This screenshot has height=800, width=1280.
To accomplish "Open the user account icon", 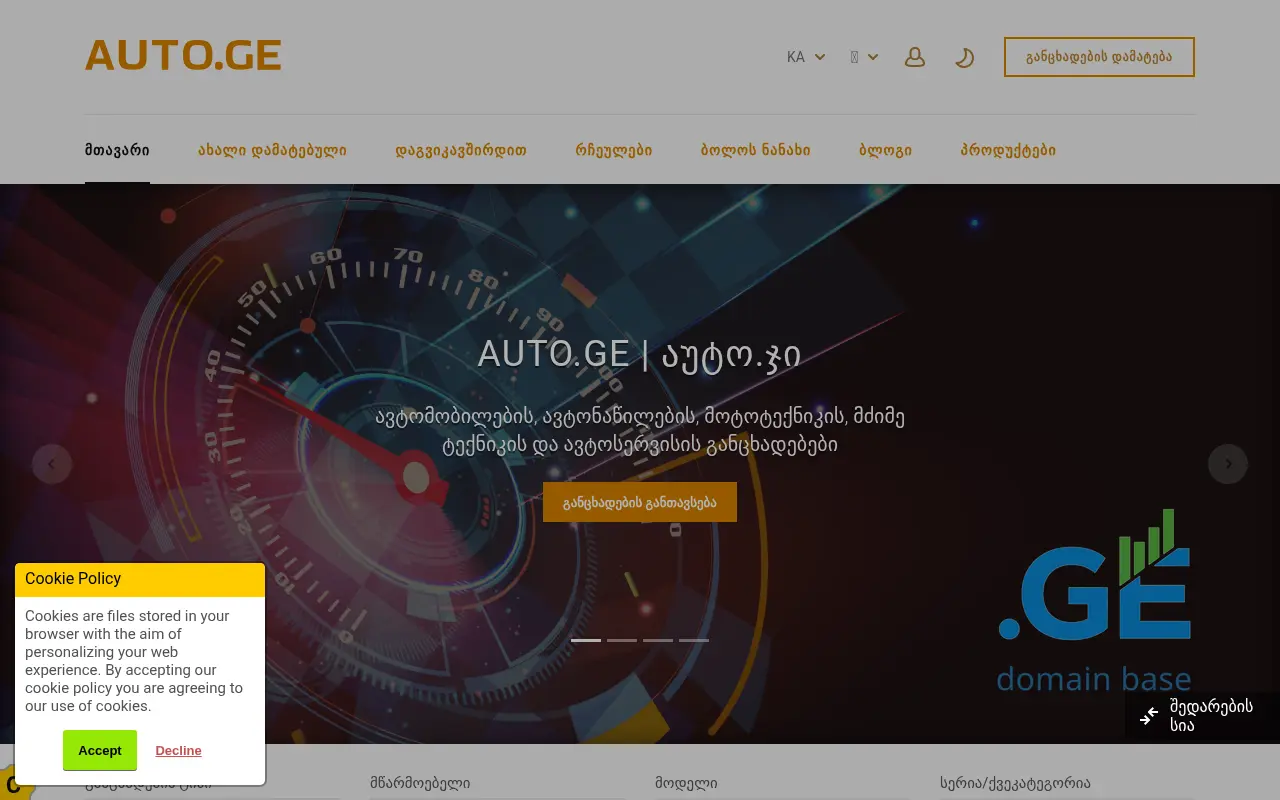I will [914, 57].
